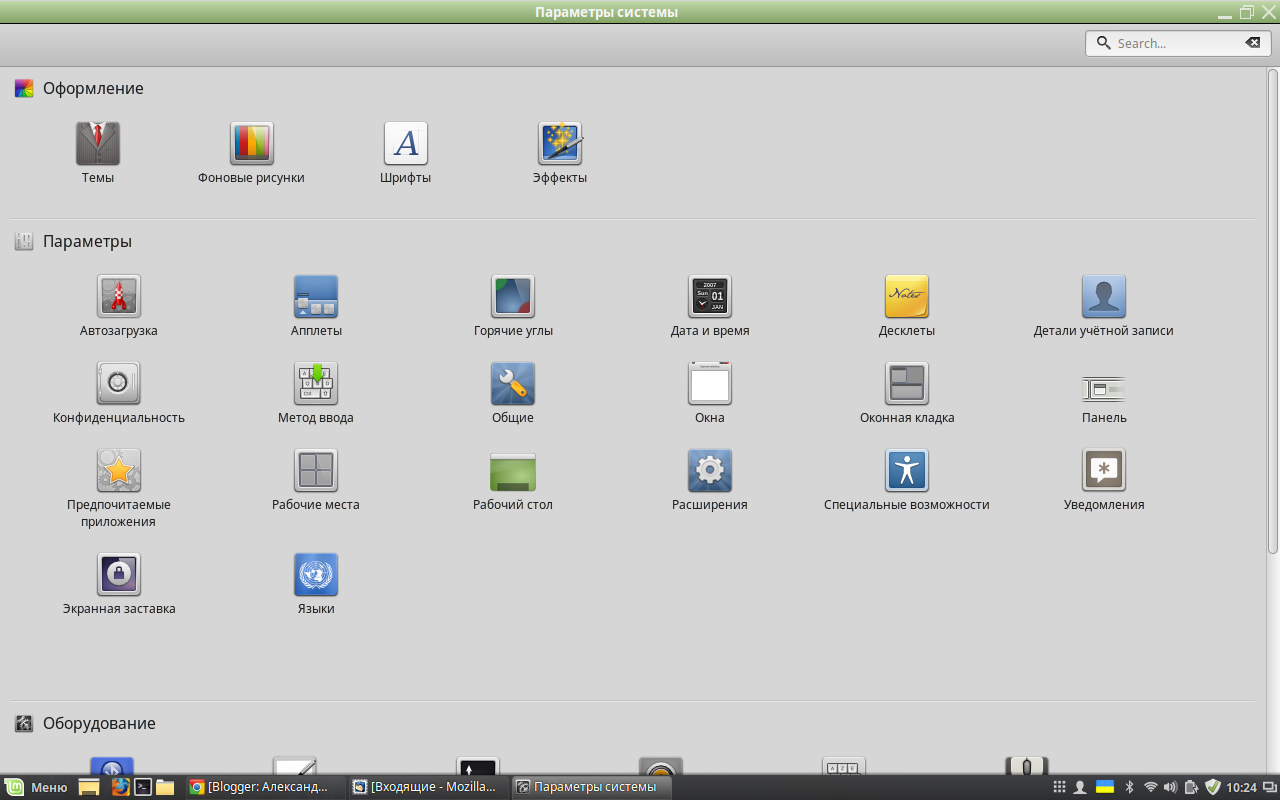Screen dimensions: 1280x800
Task: Click the Оформление section heading
Action: (x=93, y=88)
